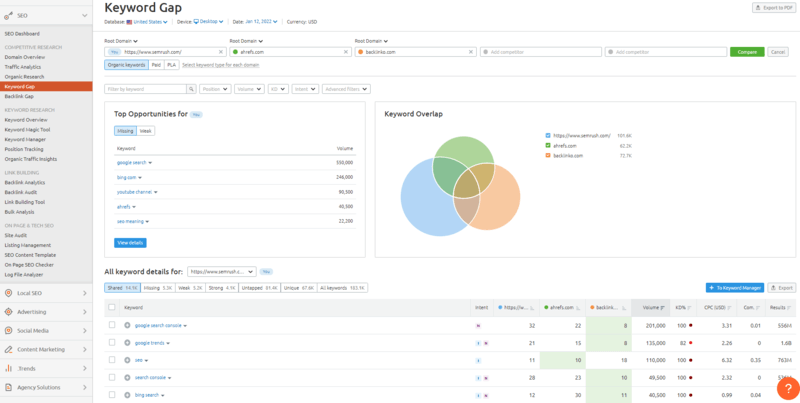Expand the Advanced filters dropdown
800x403 pixels.
tap(344, 89)
